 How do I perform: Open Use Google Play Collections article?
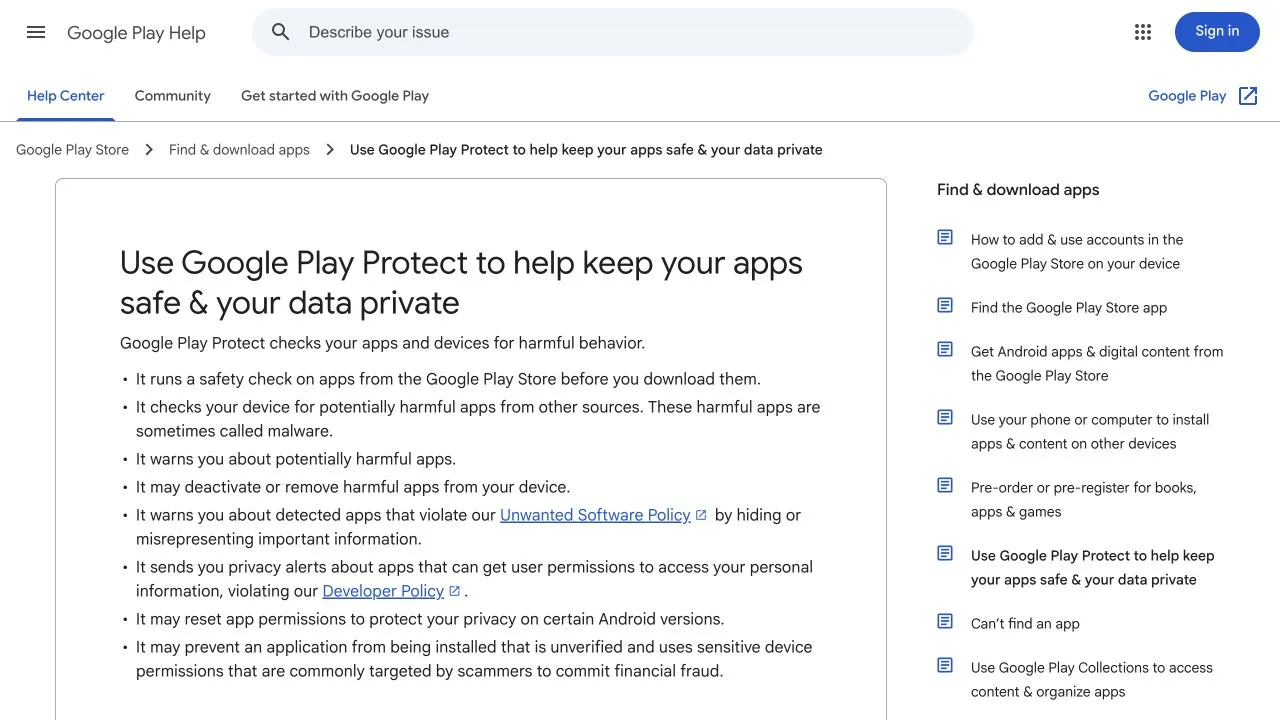click(1092, 680)
